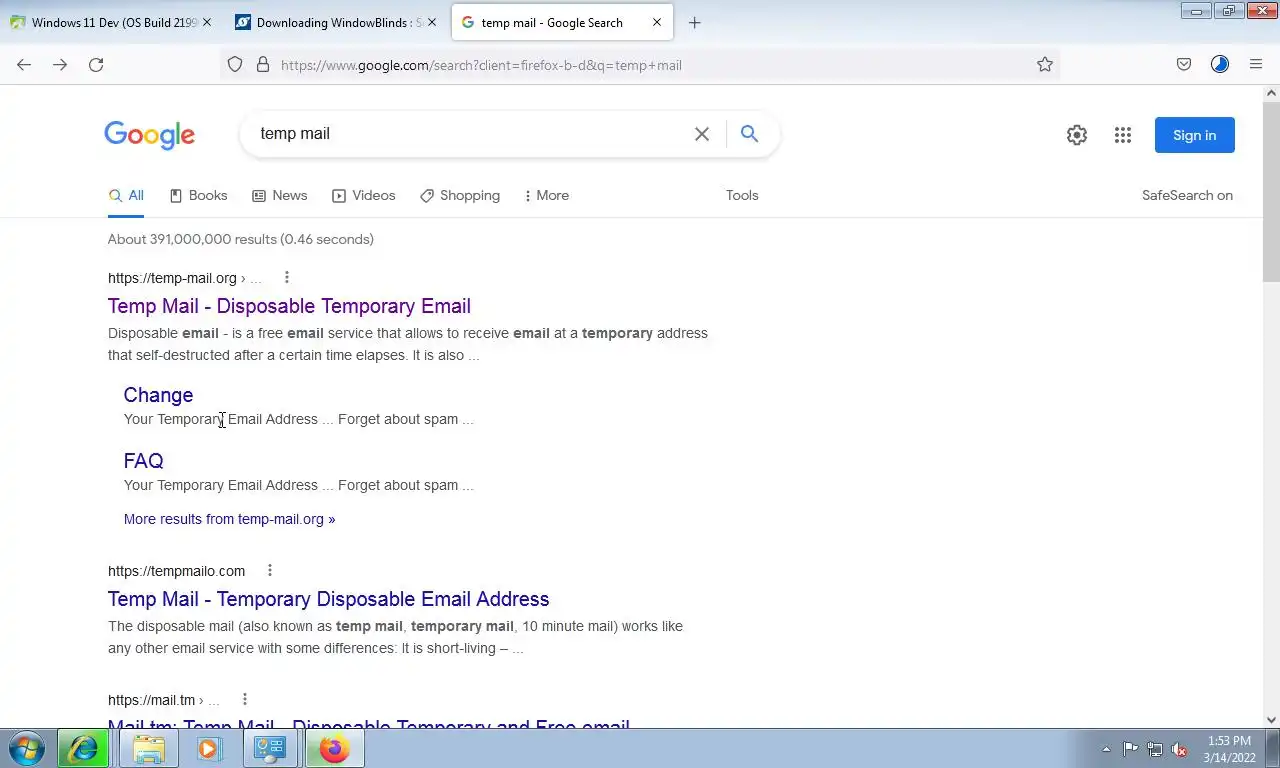Close the Downloading WindowBlinds tab

click(432, 22)
